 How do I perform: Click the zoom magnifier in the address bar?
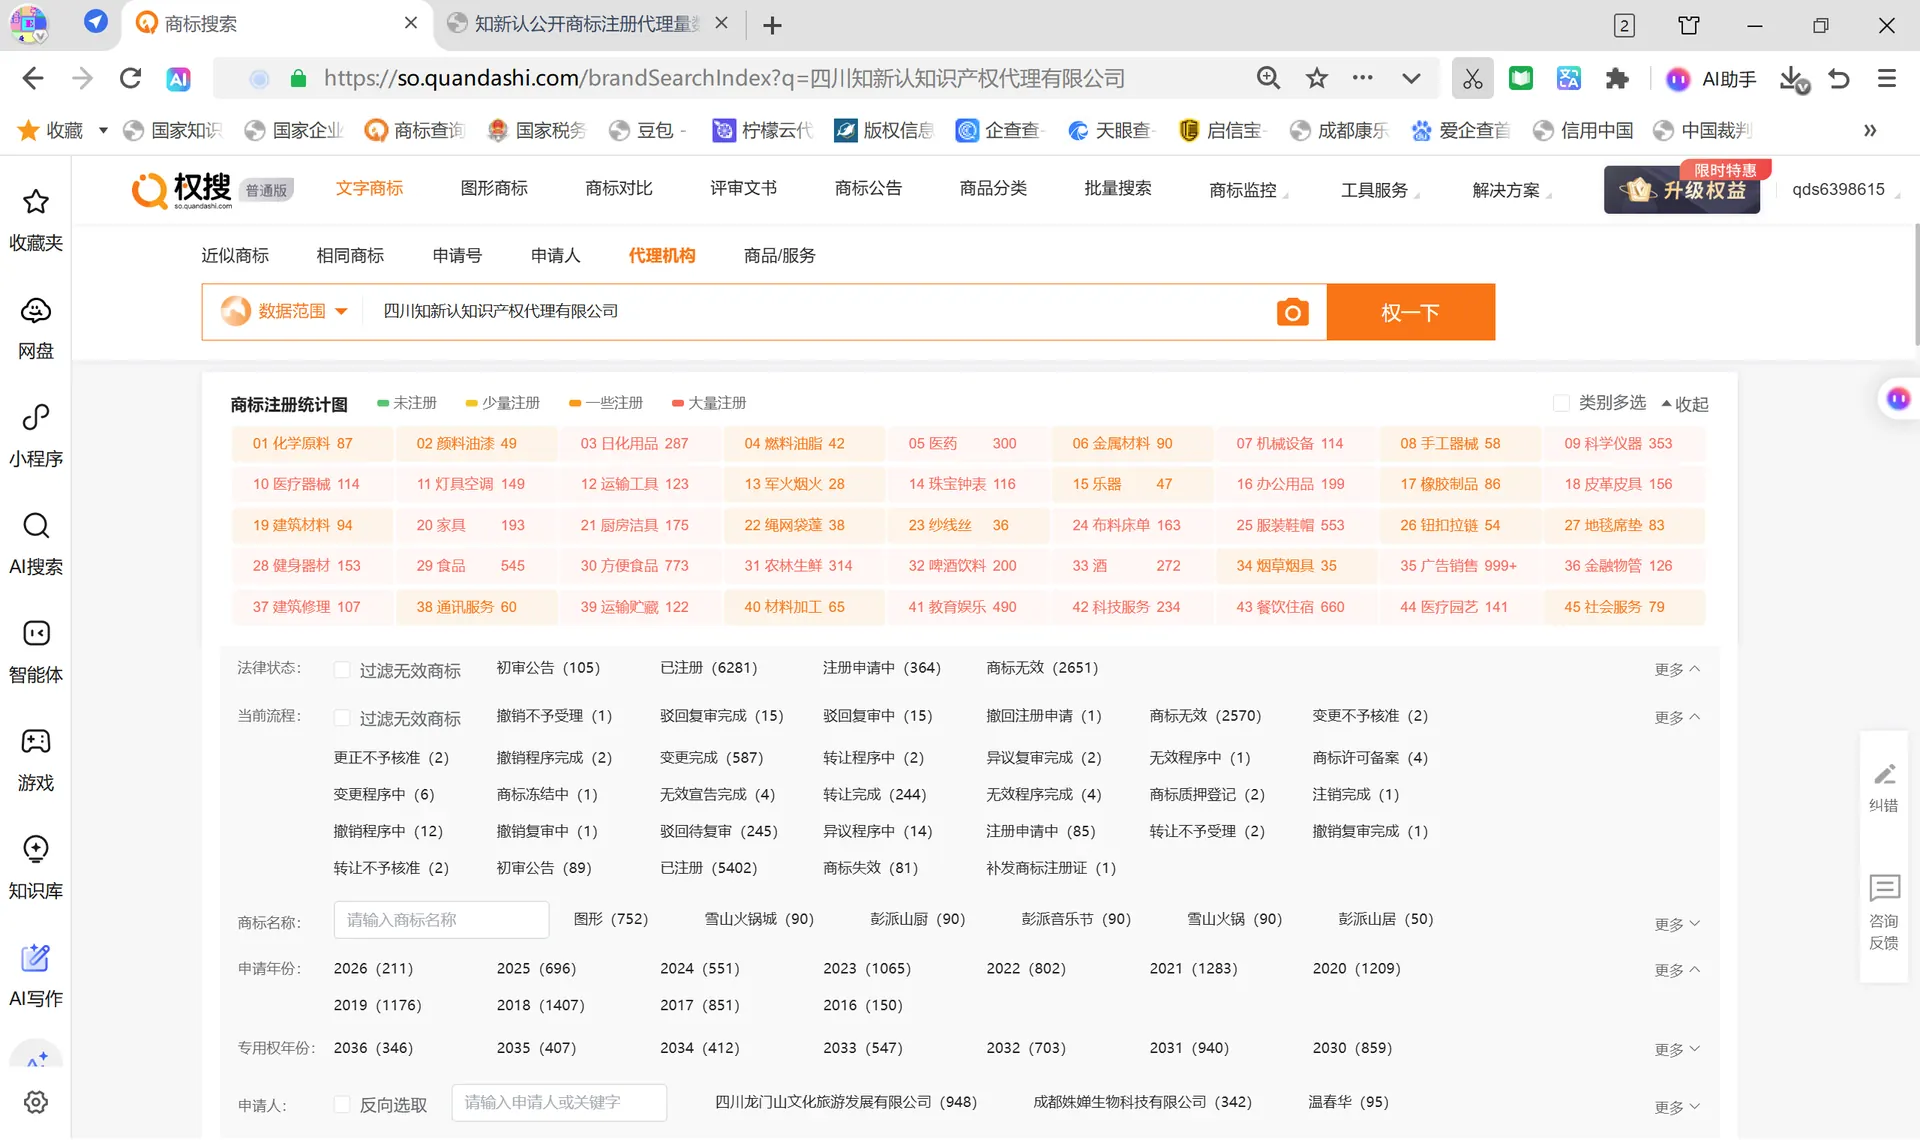coord(1268,78)
